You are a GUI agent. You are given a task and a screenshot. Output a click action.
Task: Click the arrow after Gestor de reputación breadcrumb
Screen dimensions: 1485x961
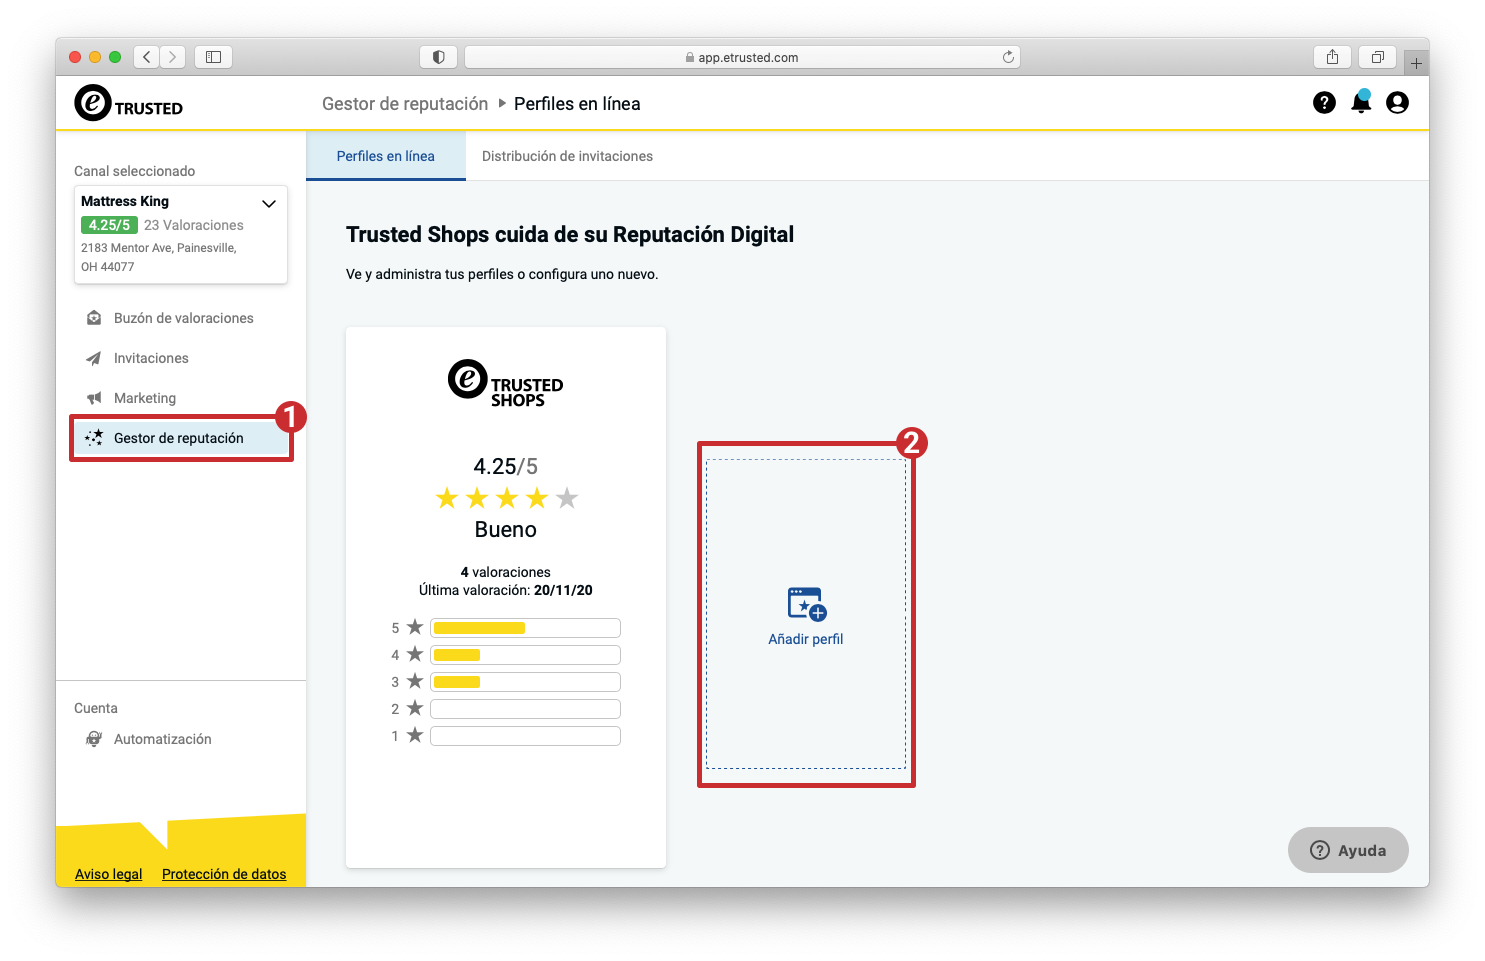click(x=502, y=103)
